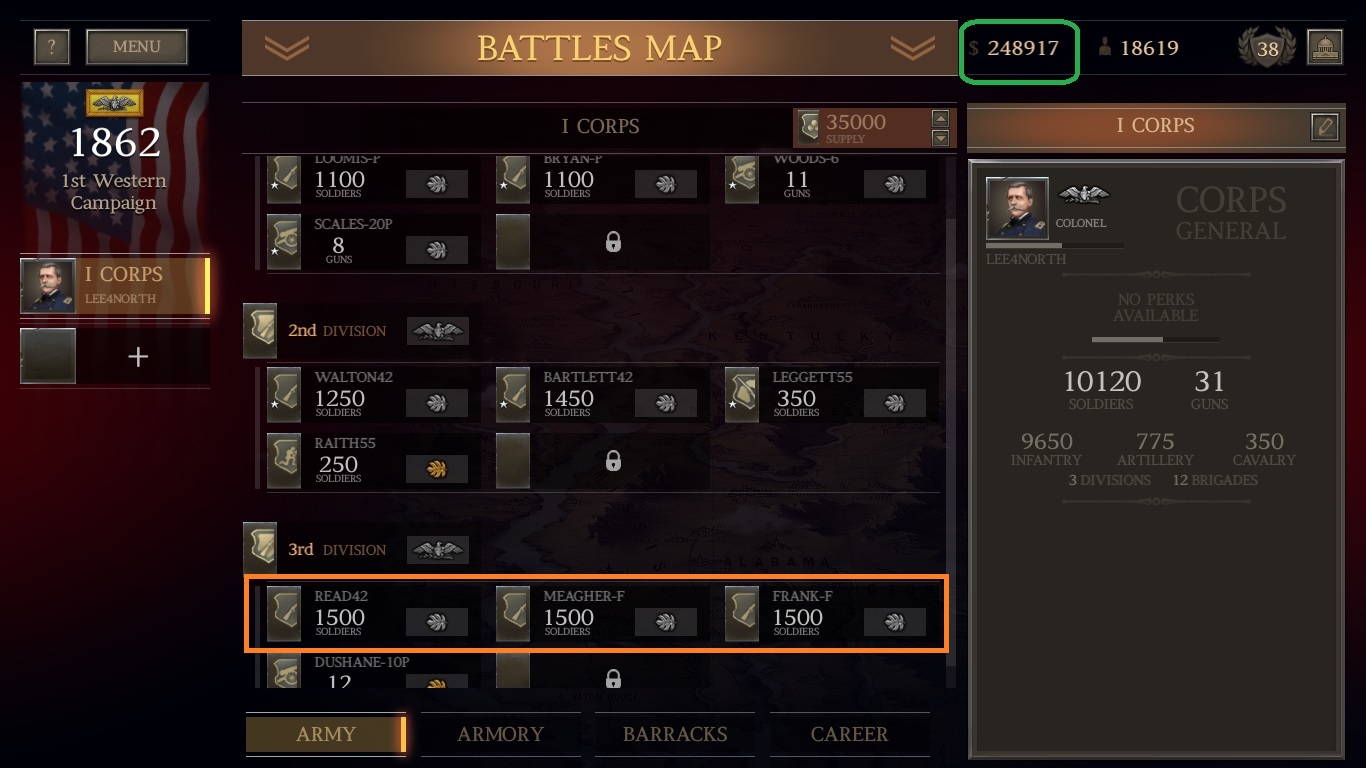Image resolution: width=1366 pixels, height=768 pixels.
Task: Click the locked brigade slot in 2nd Division
Action: (613, 461)
